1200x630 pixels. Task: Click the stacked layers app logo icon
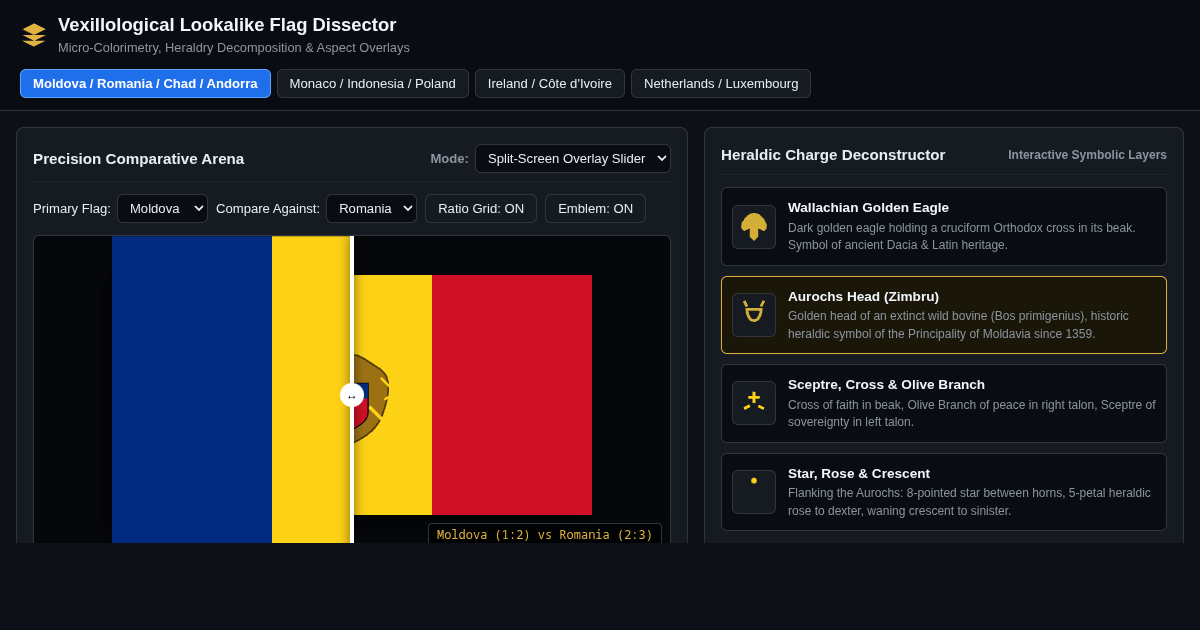(34, 35)
